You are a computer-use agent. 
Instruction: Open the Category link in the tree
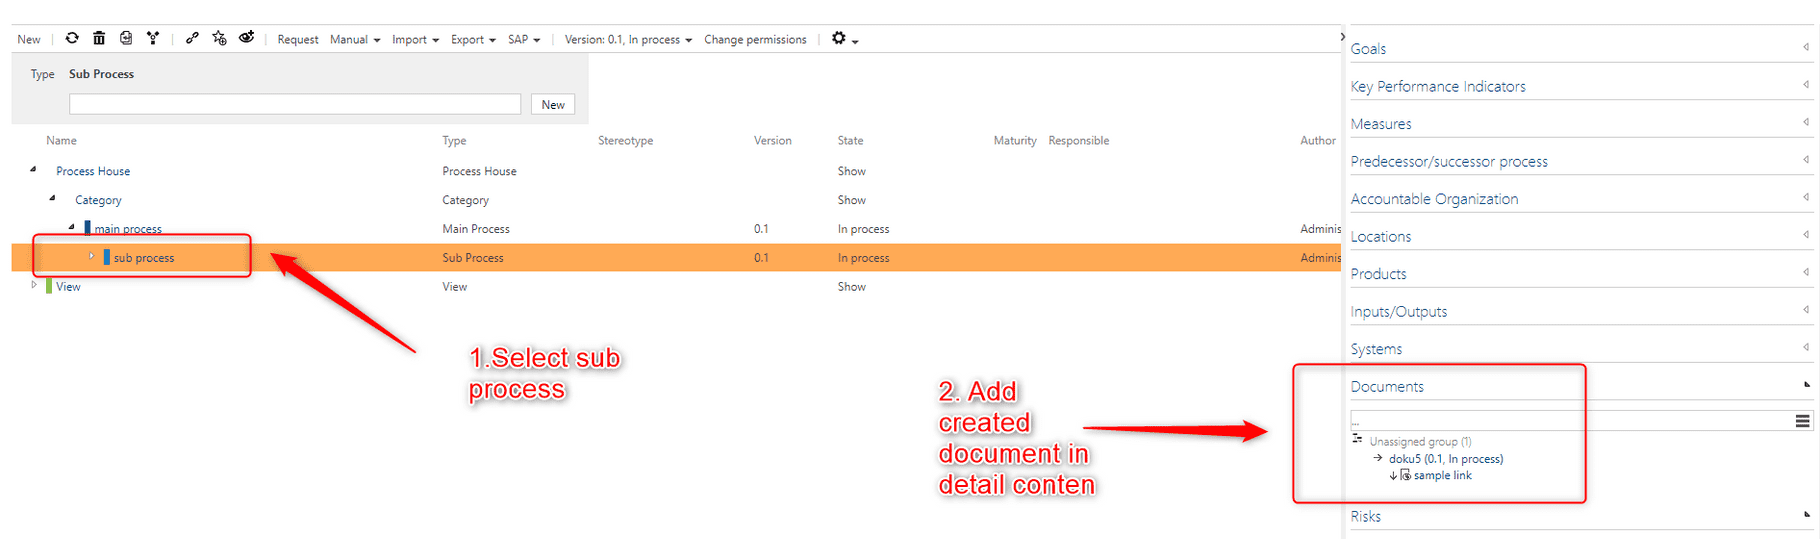[x=98, y=200]
